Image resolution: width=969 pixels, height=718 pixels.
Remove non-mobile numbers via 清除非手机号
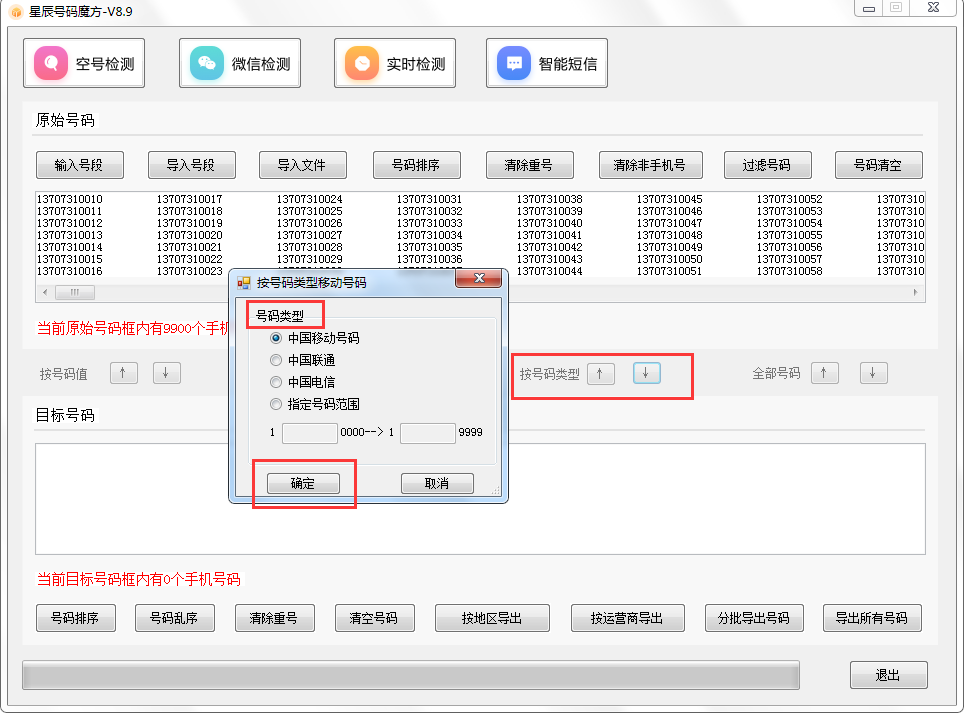tap(649, 164)
